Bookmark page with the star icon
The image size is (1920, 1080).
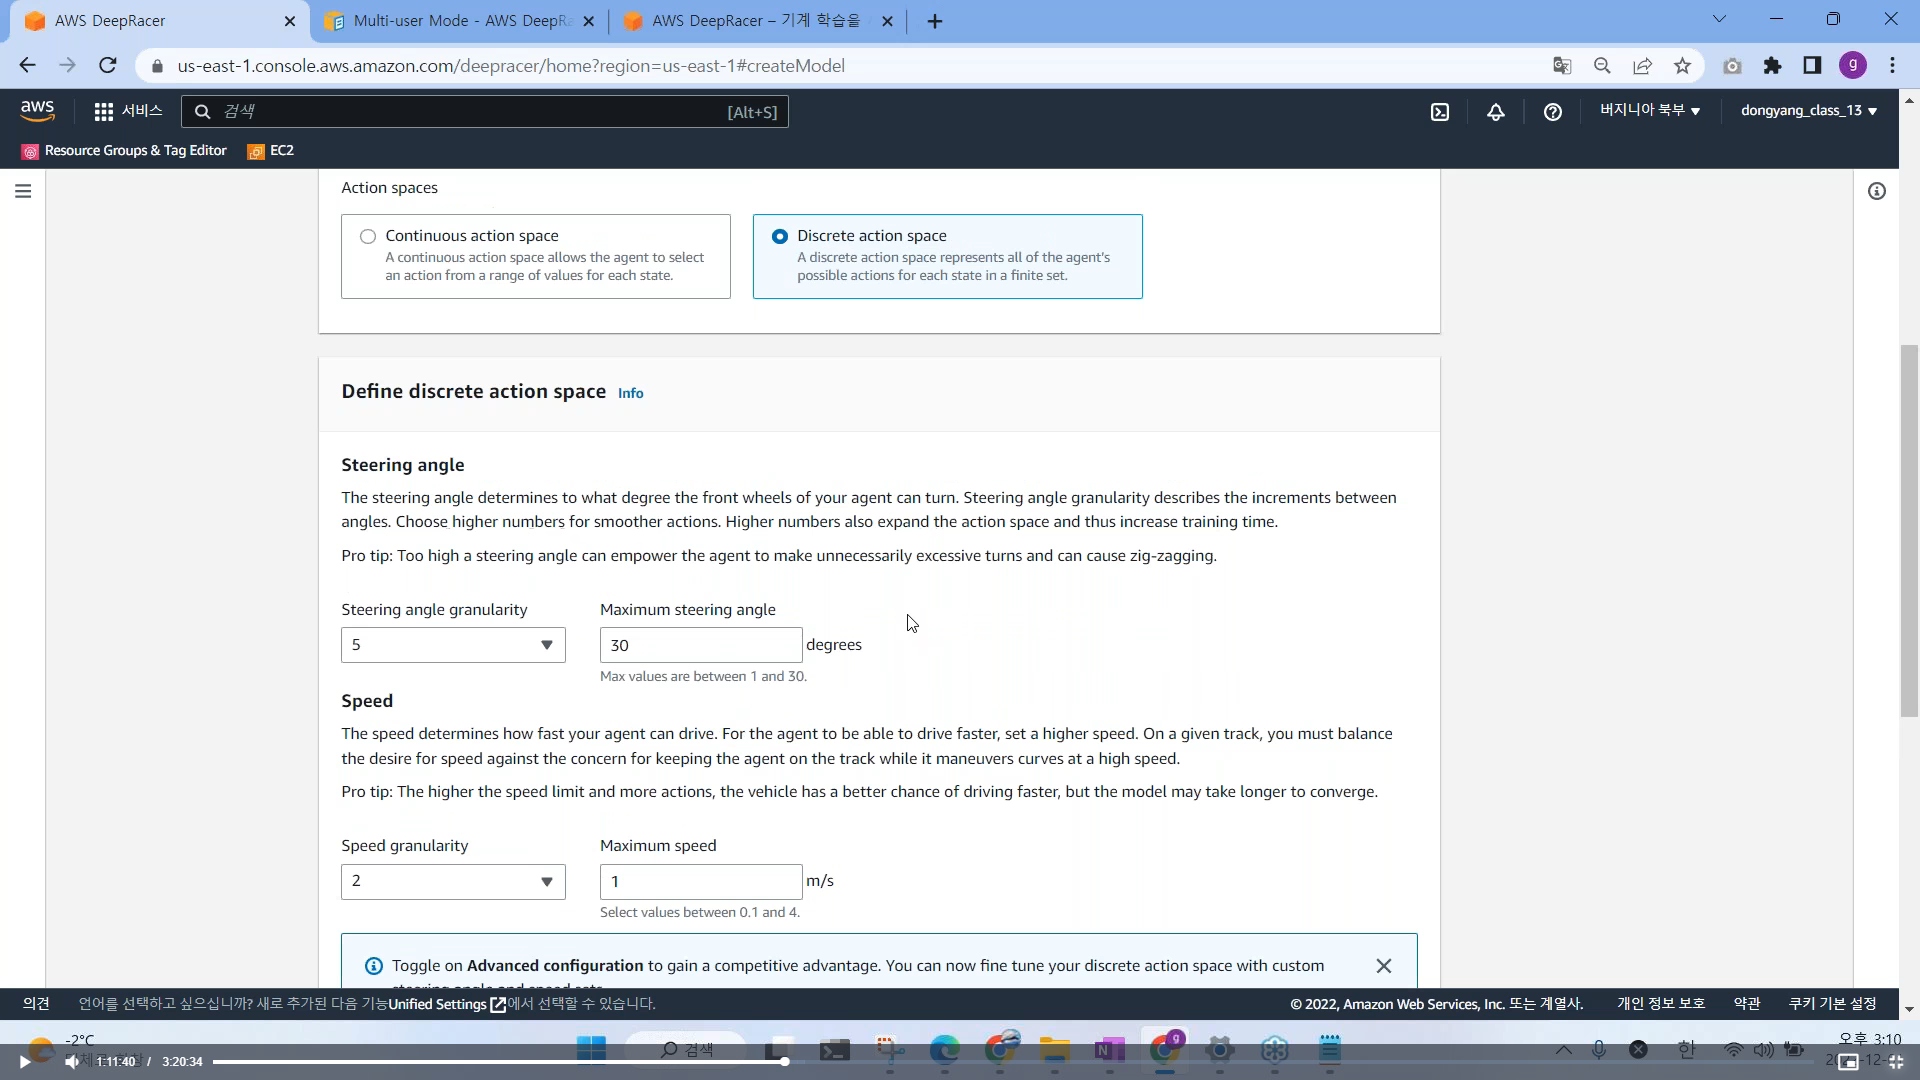pos(1682,66)
